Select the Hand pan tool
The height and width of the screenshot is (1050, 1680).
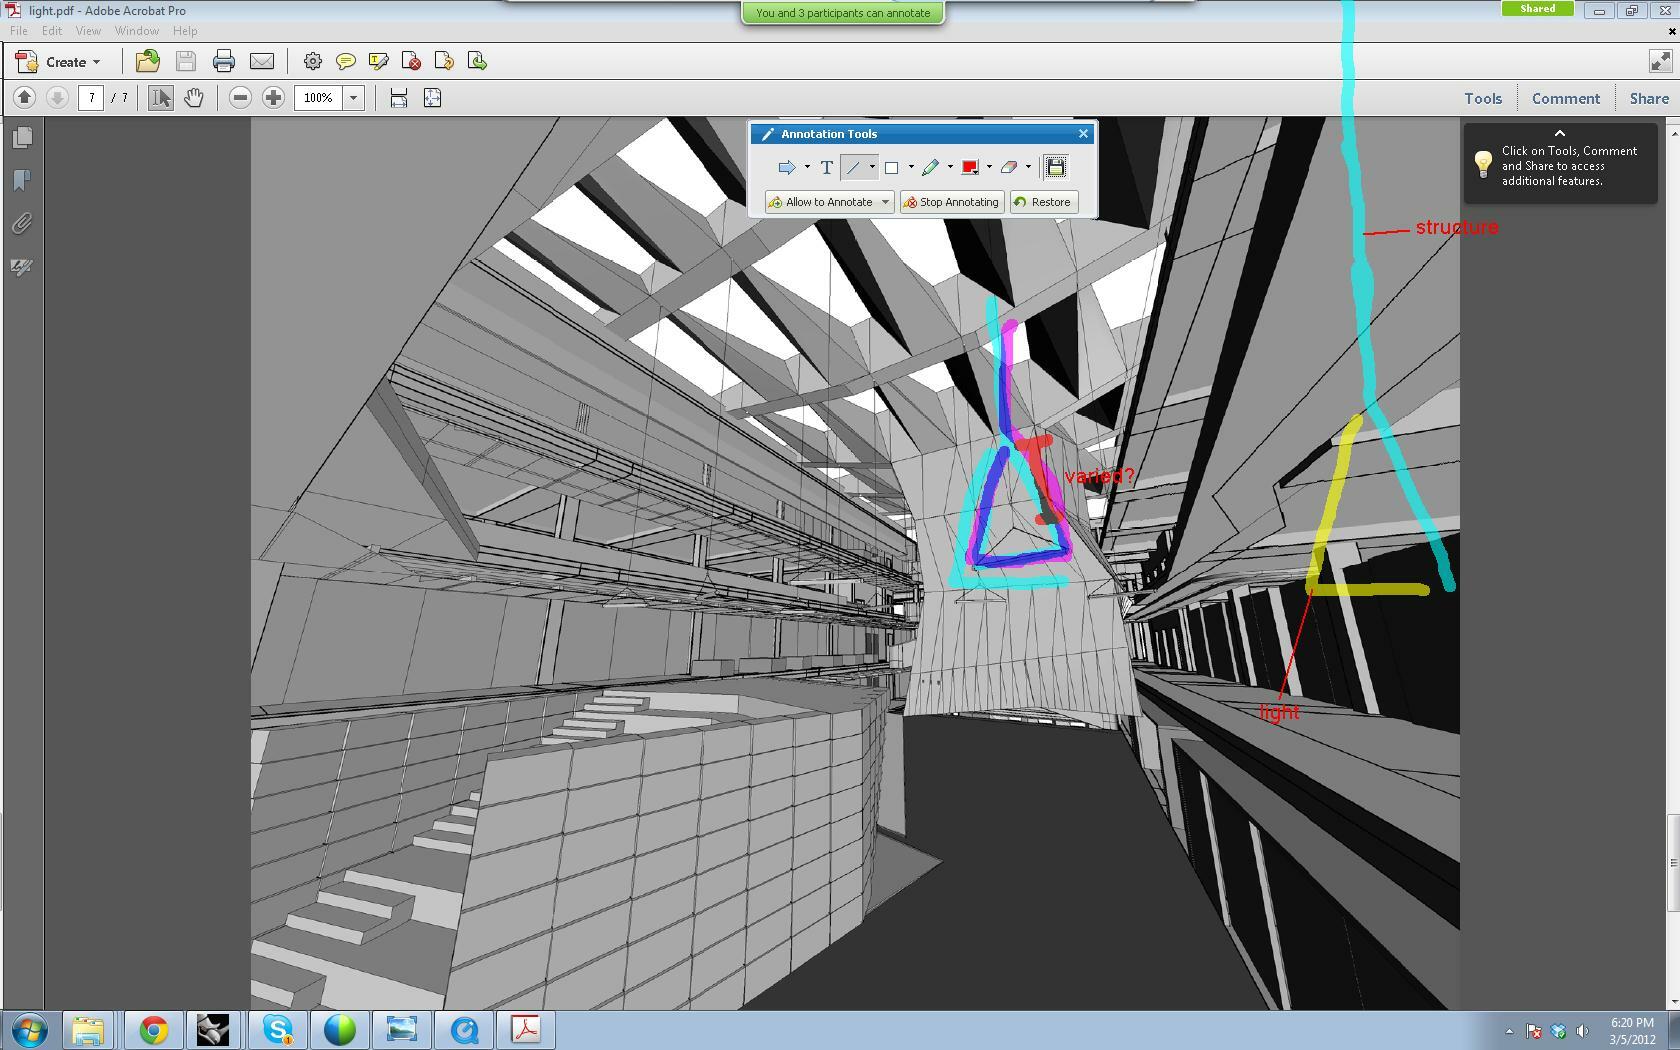(x=193, y=98)
